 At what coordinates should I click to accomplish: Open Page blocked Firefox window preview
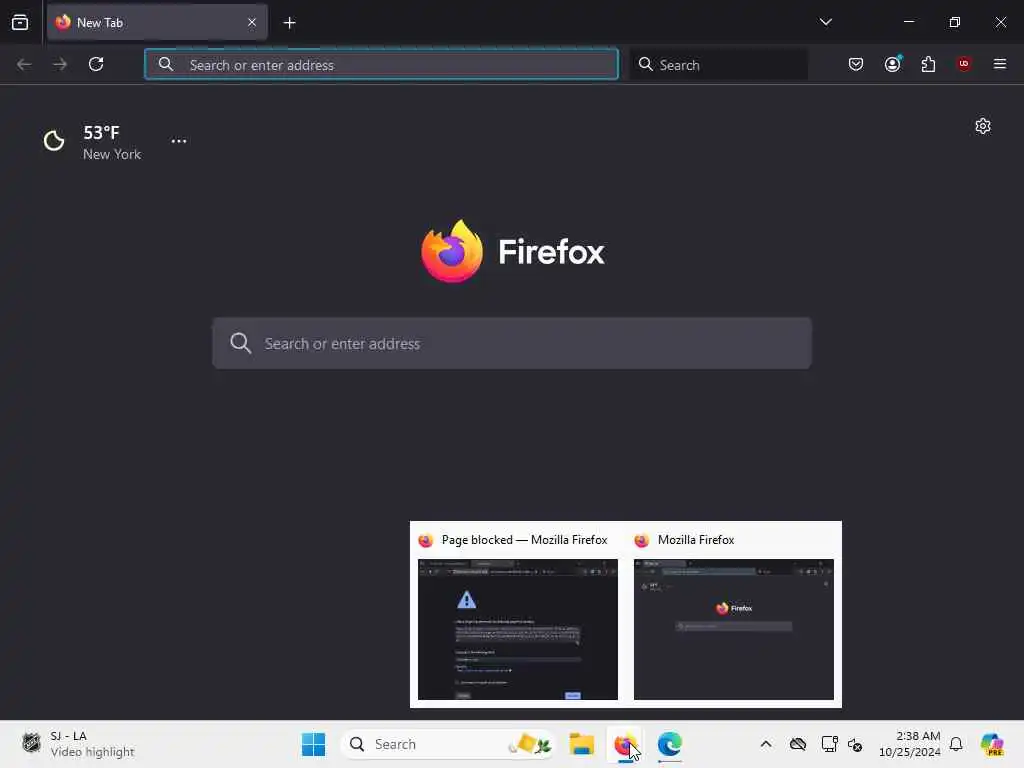pyautogui.click(x=518, y=629)
